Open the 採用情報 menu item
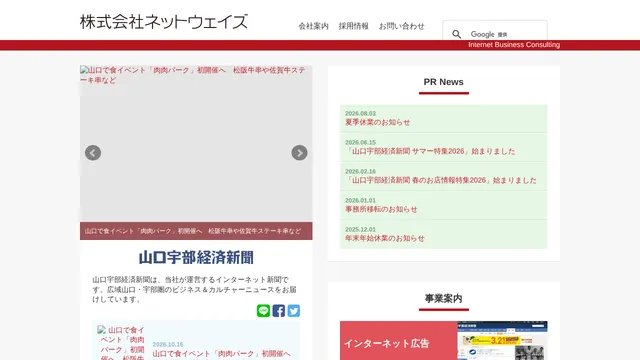 point(353,26)
